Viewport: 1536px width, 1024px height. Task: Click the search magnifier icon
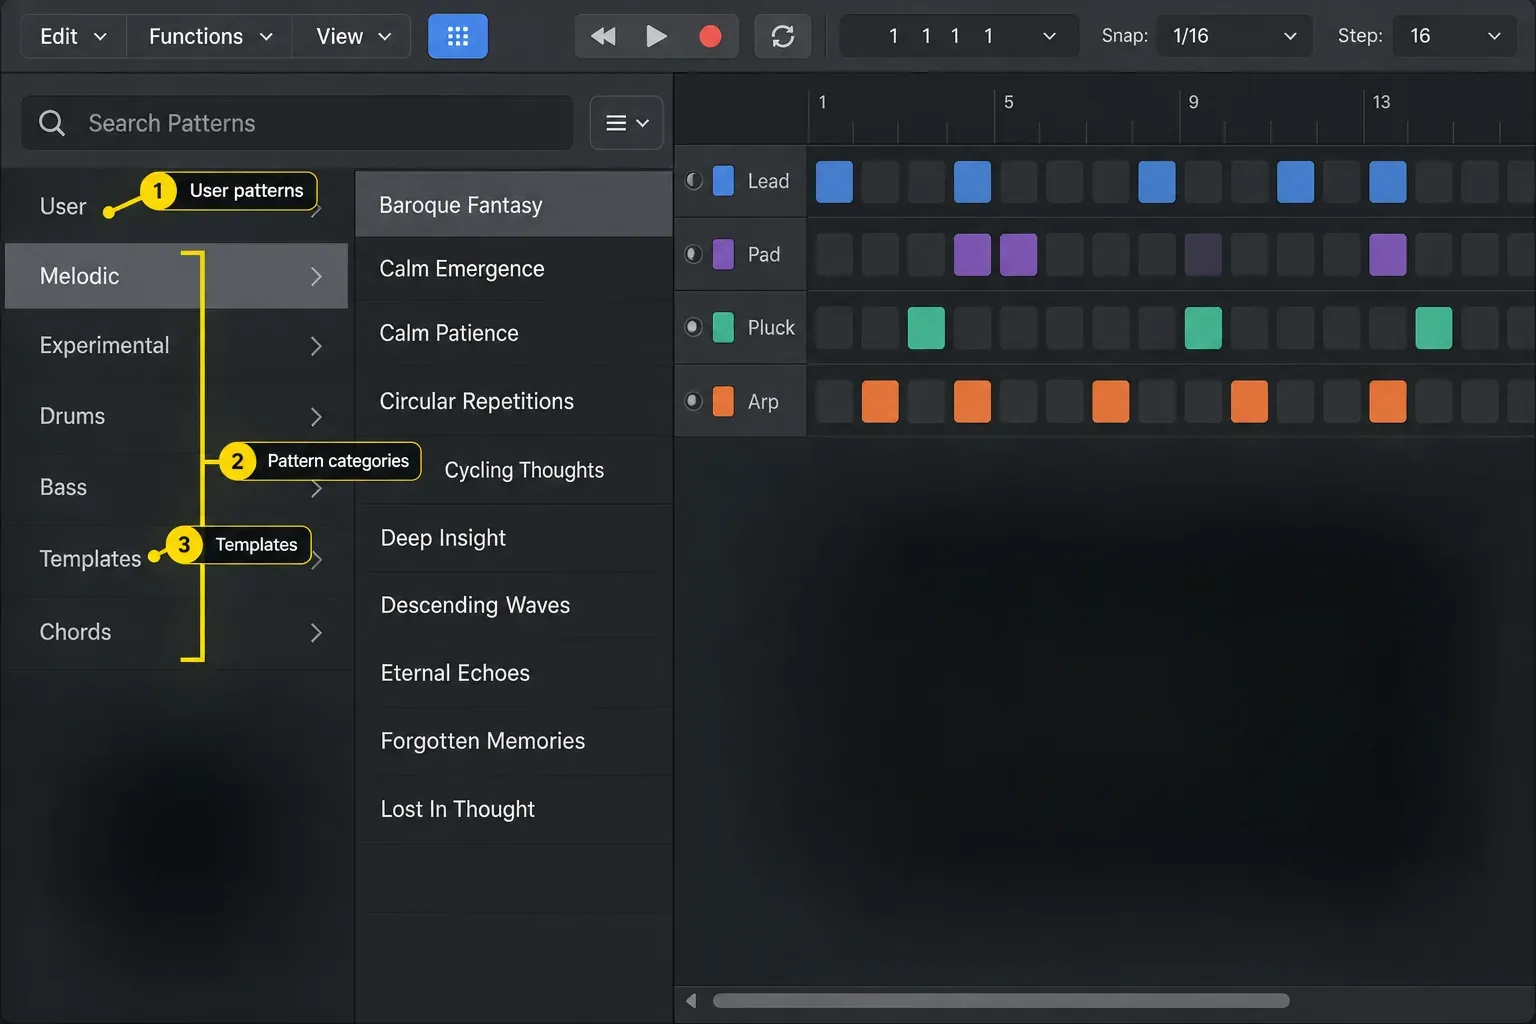tap(52, 123)
